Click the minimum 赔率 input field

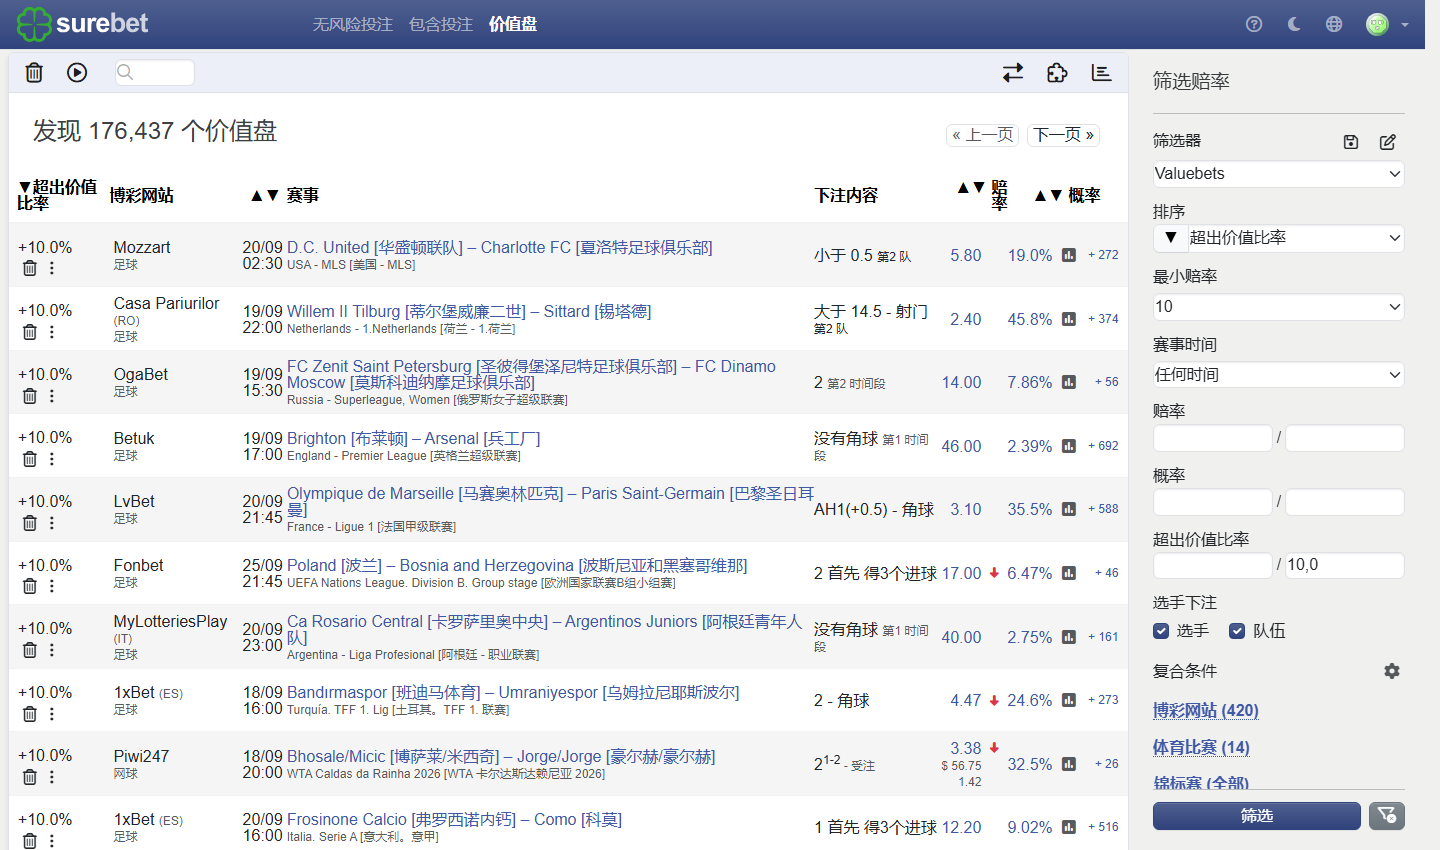[x=1213, y=438]
